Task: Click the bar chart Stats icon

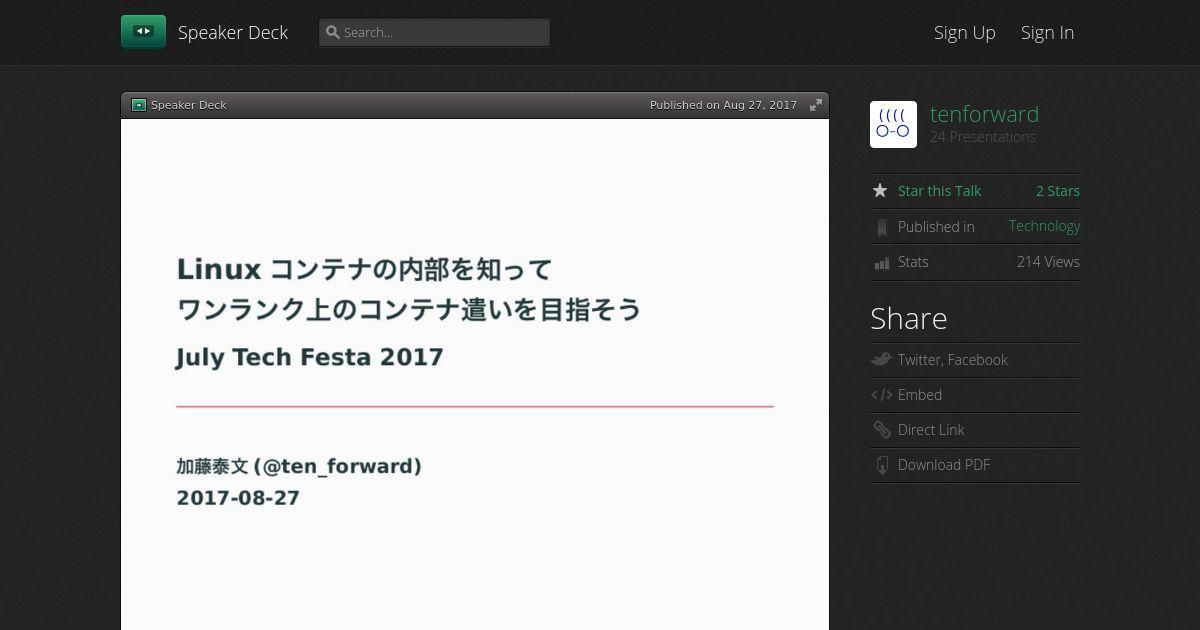Action: (881, 263)
